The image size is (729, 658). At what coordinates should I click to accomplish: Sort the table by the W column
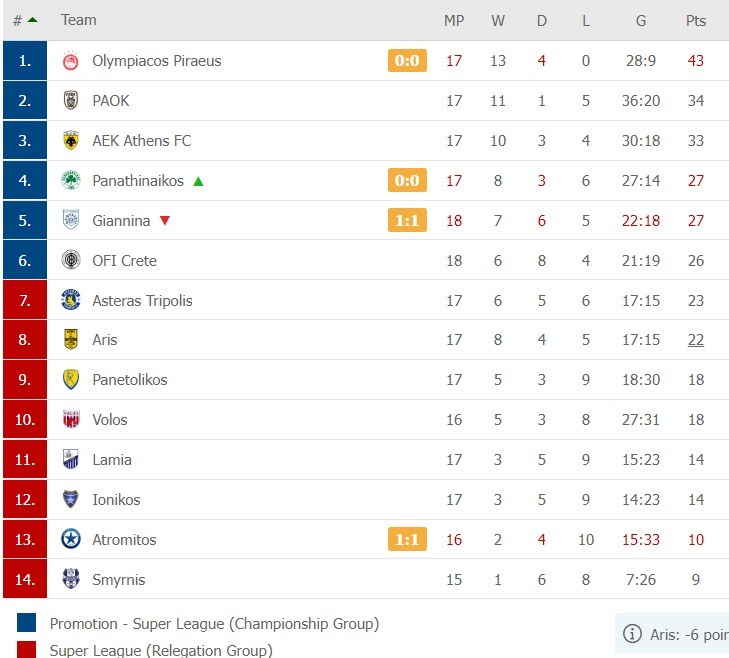coord(498,20)
